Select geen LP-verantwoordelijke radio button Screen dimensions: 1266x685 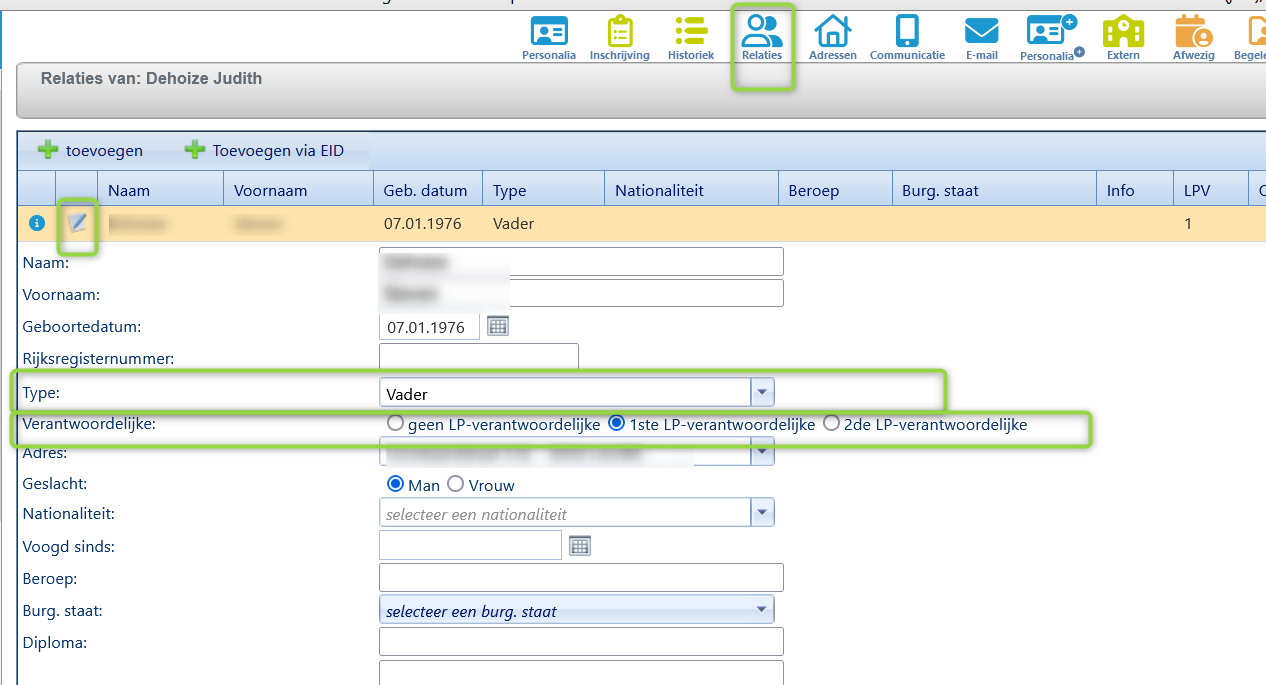click(x=396, y=424)
